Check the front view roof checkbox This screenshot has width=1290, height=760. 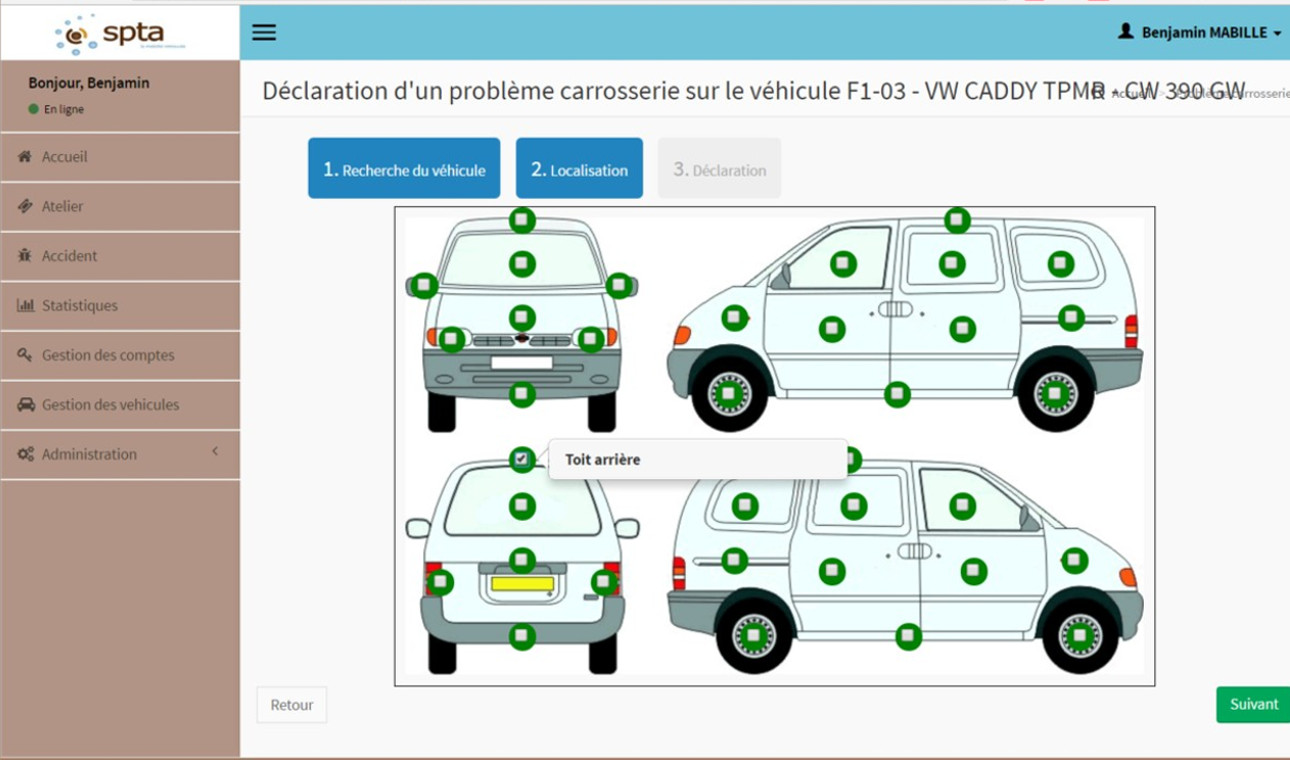point(522,220)
